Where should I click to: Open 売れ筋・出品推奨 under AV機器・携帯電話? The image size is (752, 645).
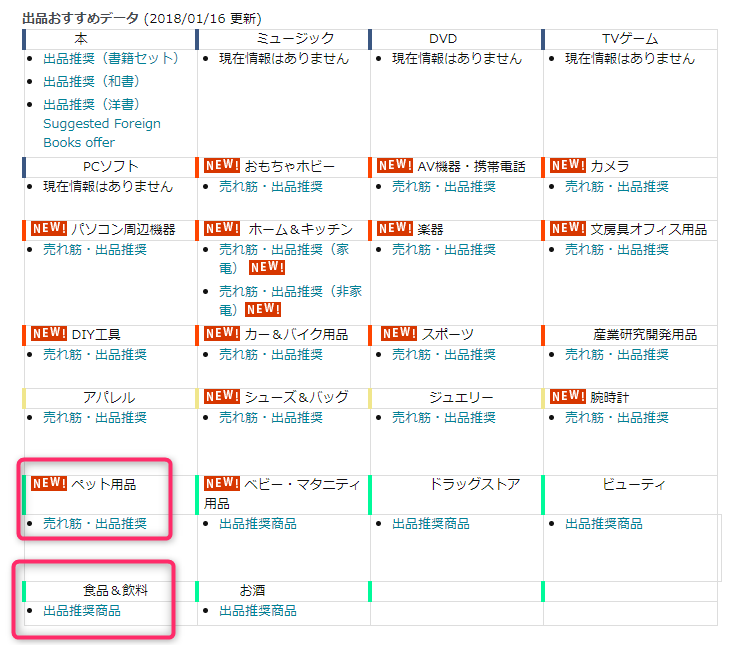point(444,186)
